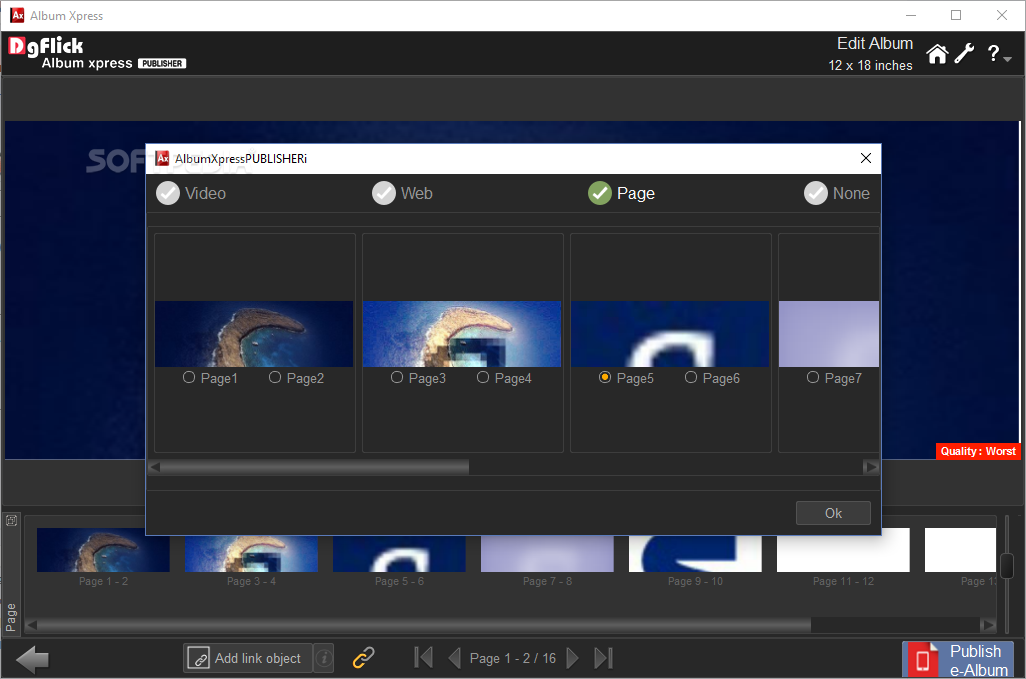Choose the Page3 radio button
Image resolution: width=1026 pixels, height=679 pixels.
click(x=397, y=377)
